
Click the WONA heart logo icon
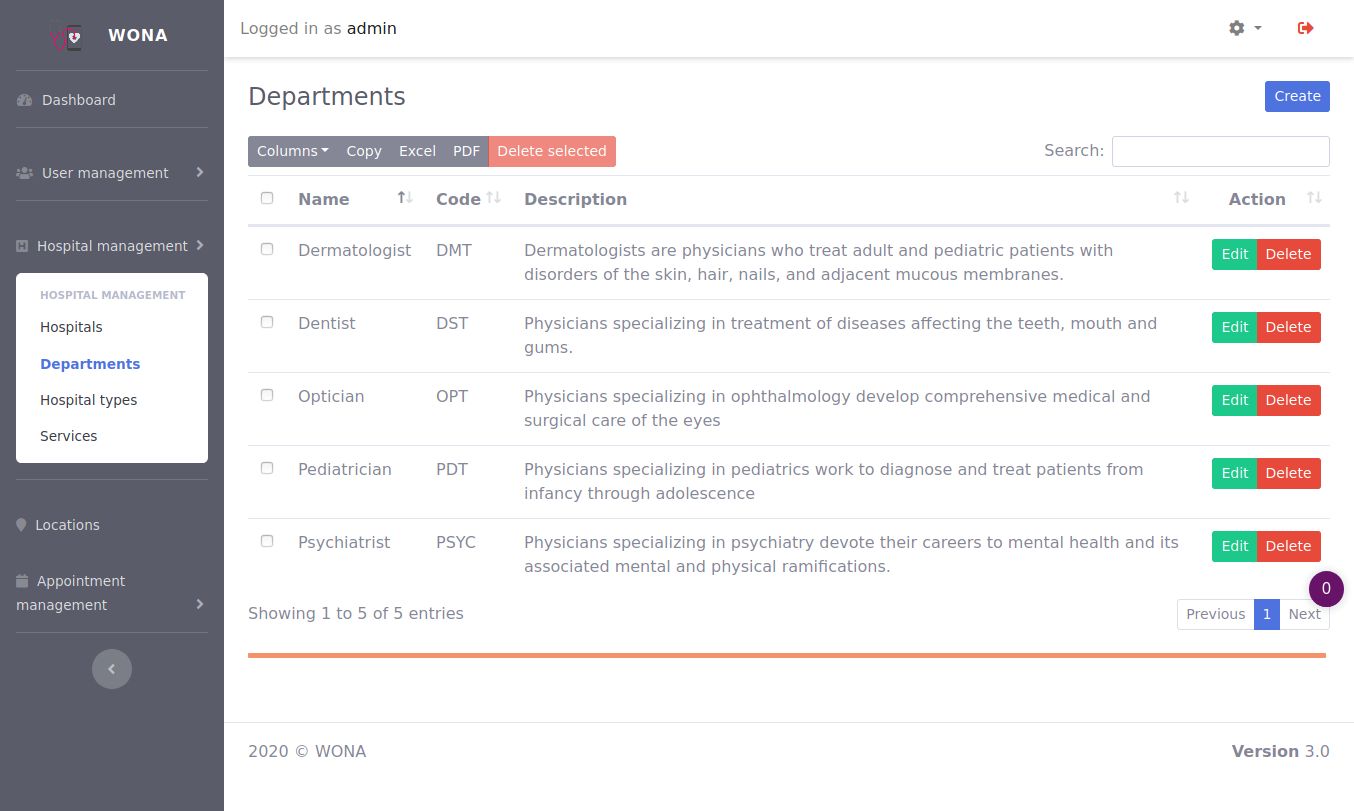click(68, 36)
